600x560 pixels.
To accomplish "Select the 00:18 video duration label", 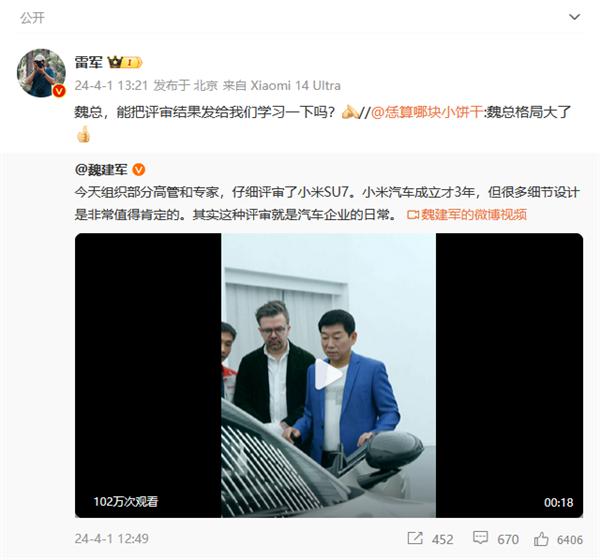I will tap(559, 502).
